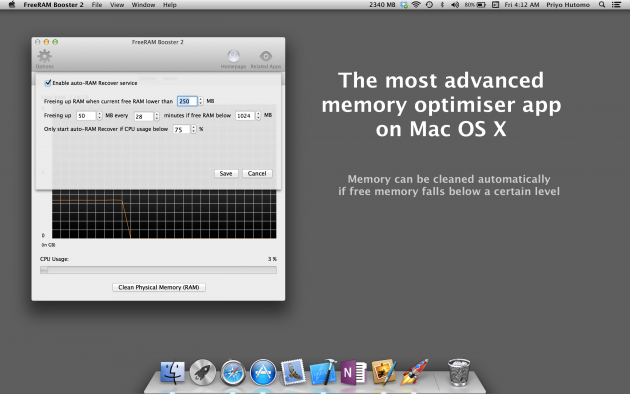The image size is (630, 394).
Task: Click the stepper beside the 75 % field
Action: coord(194,129)
